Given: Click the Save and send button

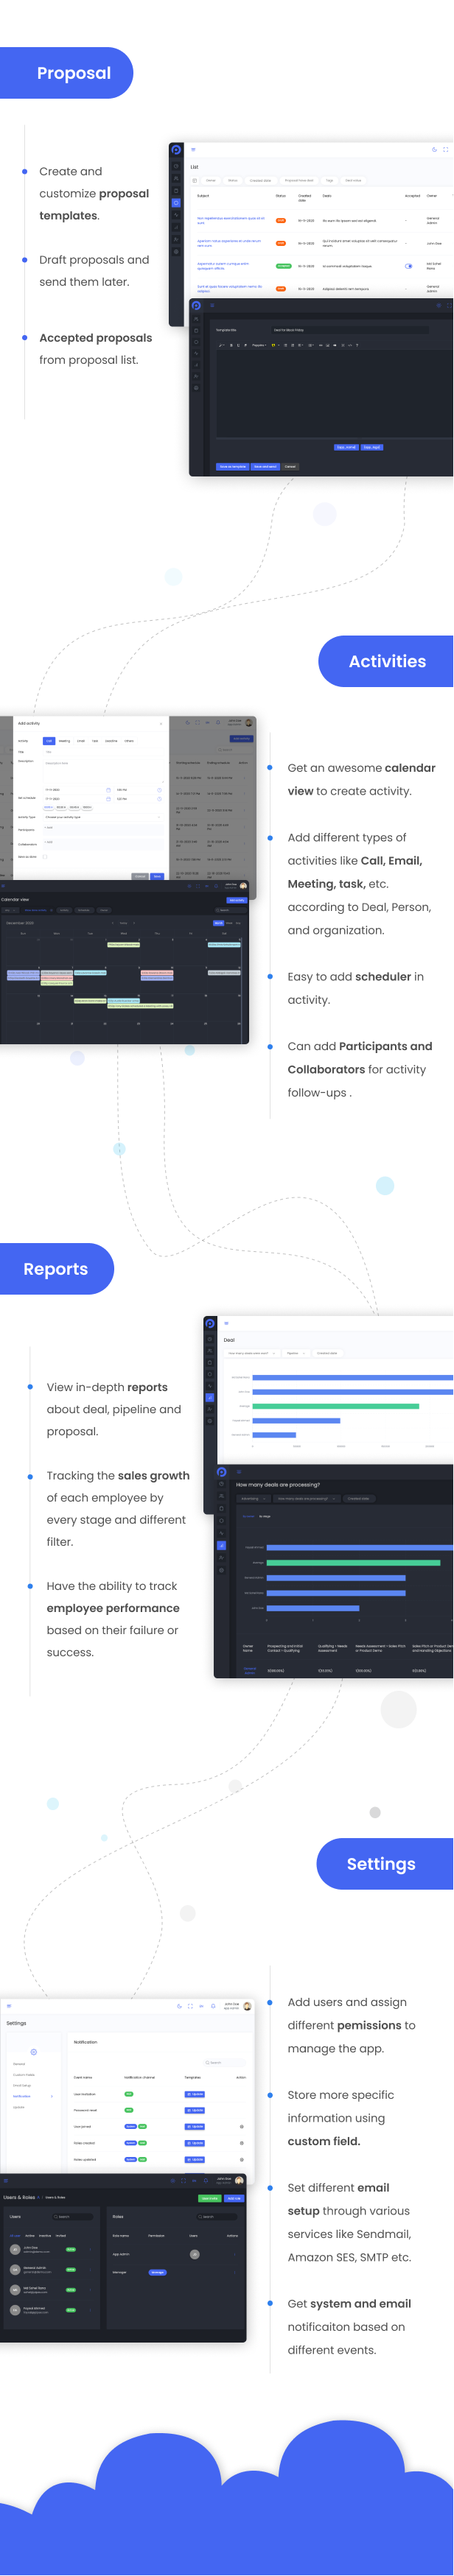Looking at the screenshot, I should 265,467.
